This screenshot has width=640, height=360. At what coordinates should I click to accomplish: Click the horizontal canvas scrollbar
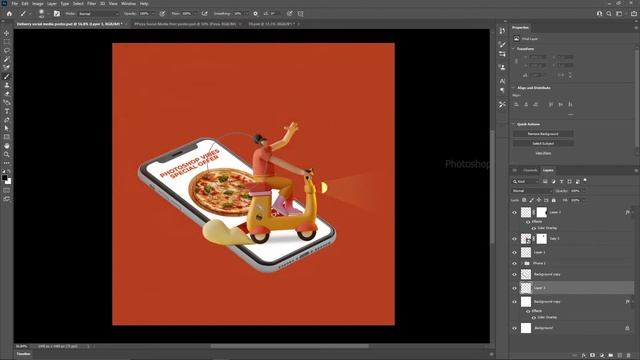pos(290,346)
